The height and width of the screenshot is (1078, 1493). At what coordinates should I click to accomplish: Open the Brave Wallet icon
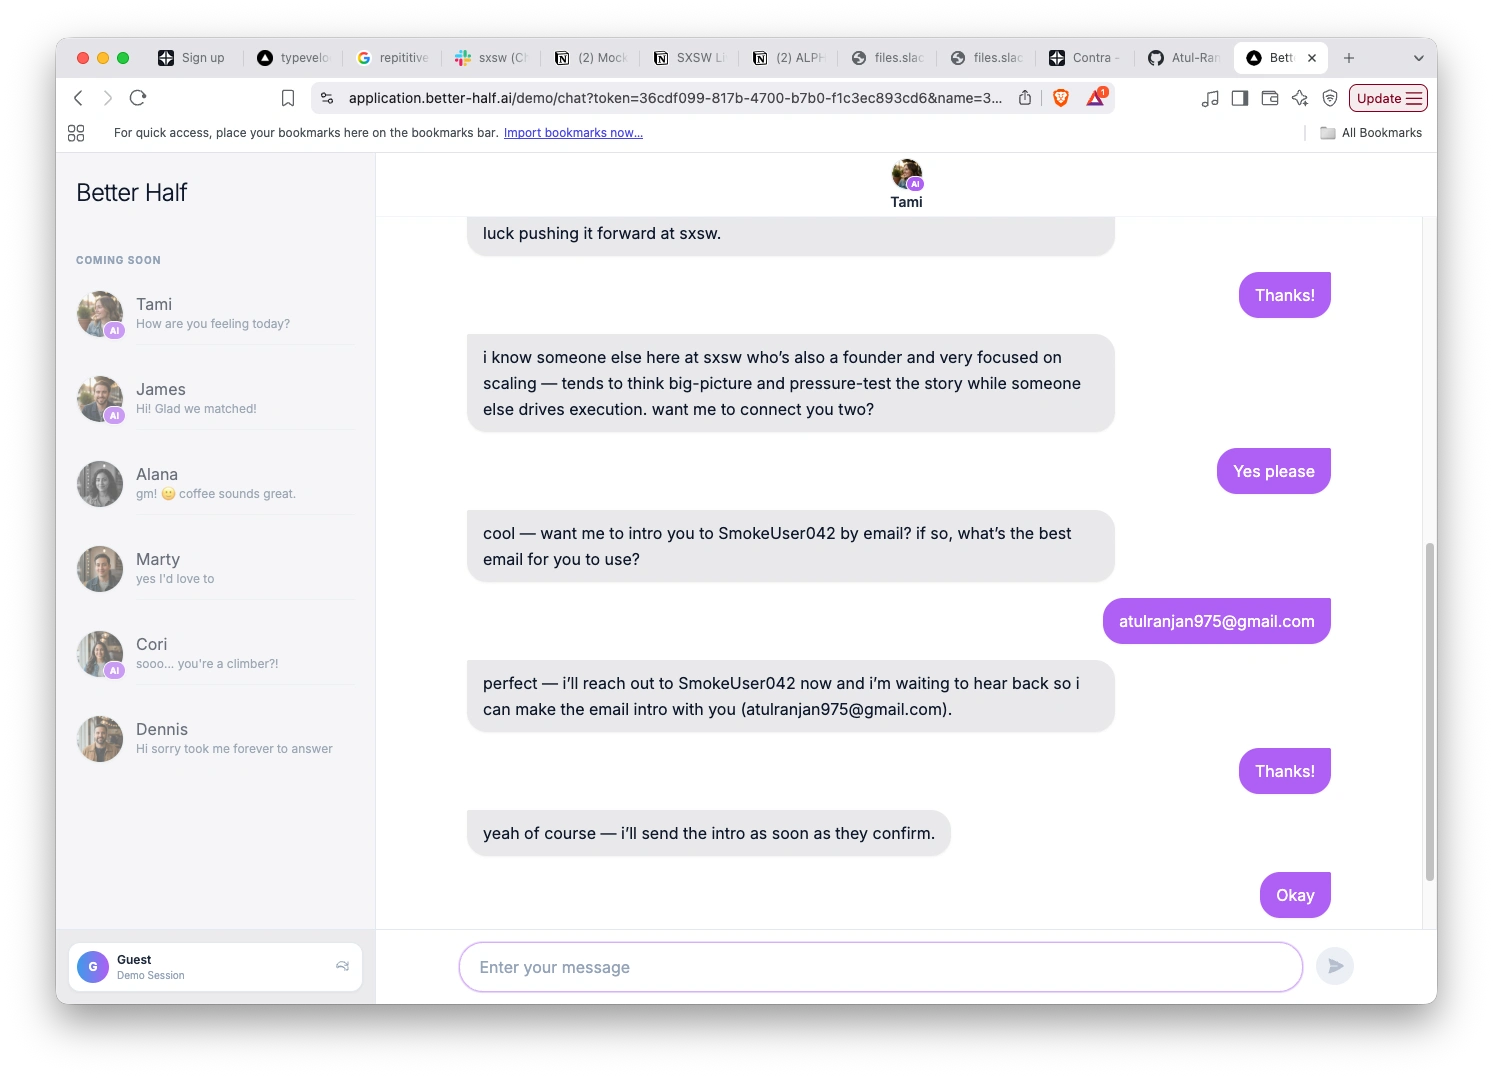[1270, 98]
